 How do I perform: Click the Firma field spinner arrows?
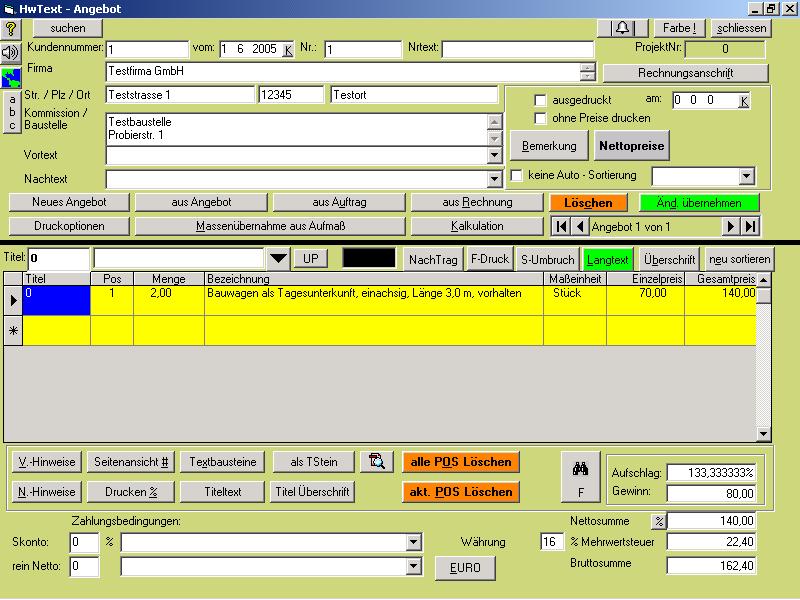point(588,72)
